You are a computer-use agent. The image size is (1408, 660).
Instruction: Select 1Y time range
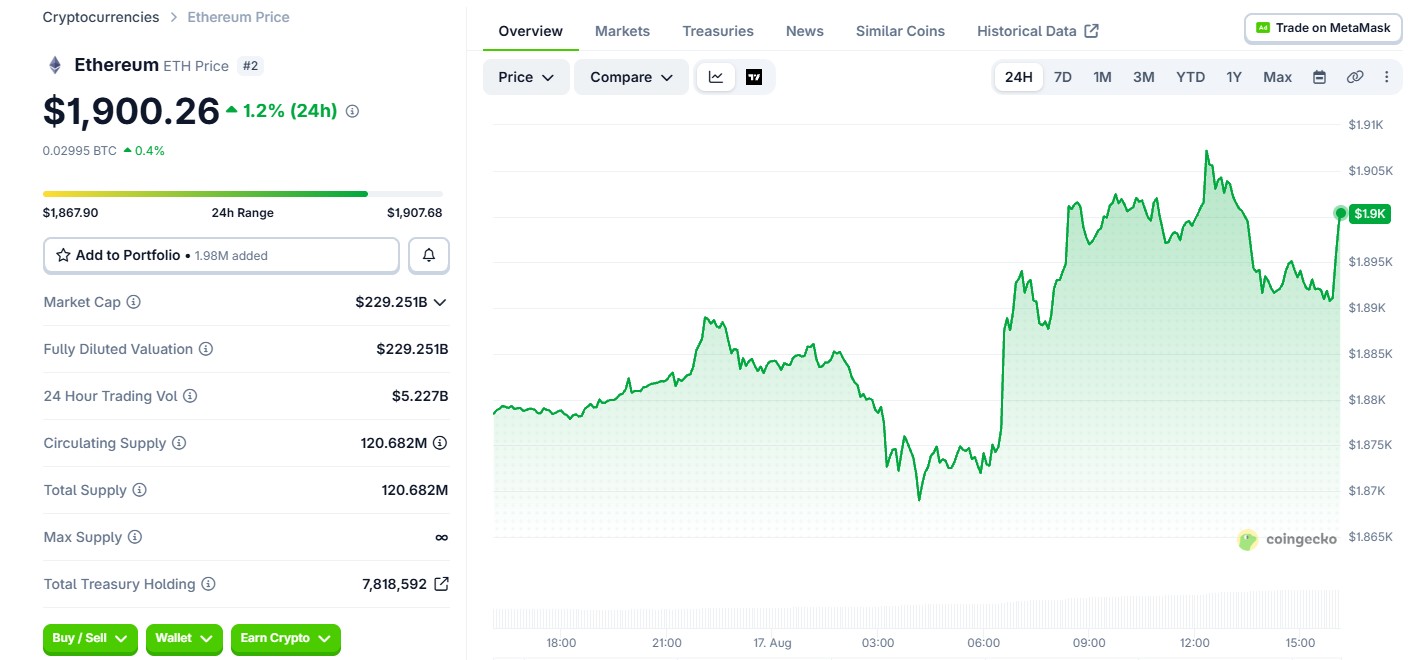click(1234, 77)
